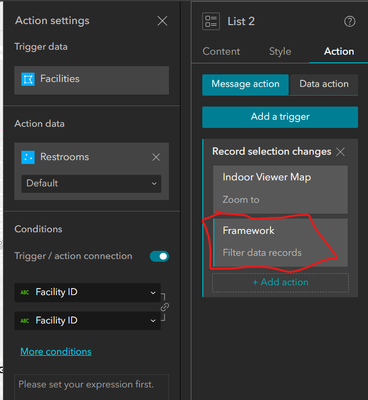
Task: Click the Action data section label
Action: point(39,124)
